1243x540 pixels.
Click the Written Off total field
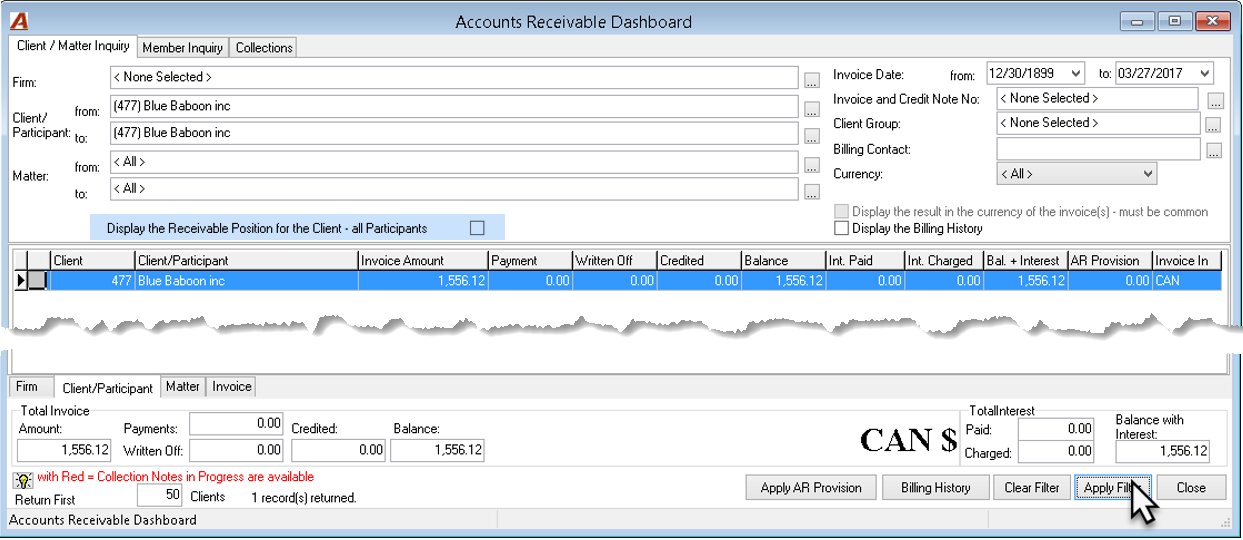[x=236, y=451]
